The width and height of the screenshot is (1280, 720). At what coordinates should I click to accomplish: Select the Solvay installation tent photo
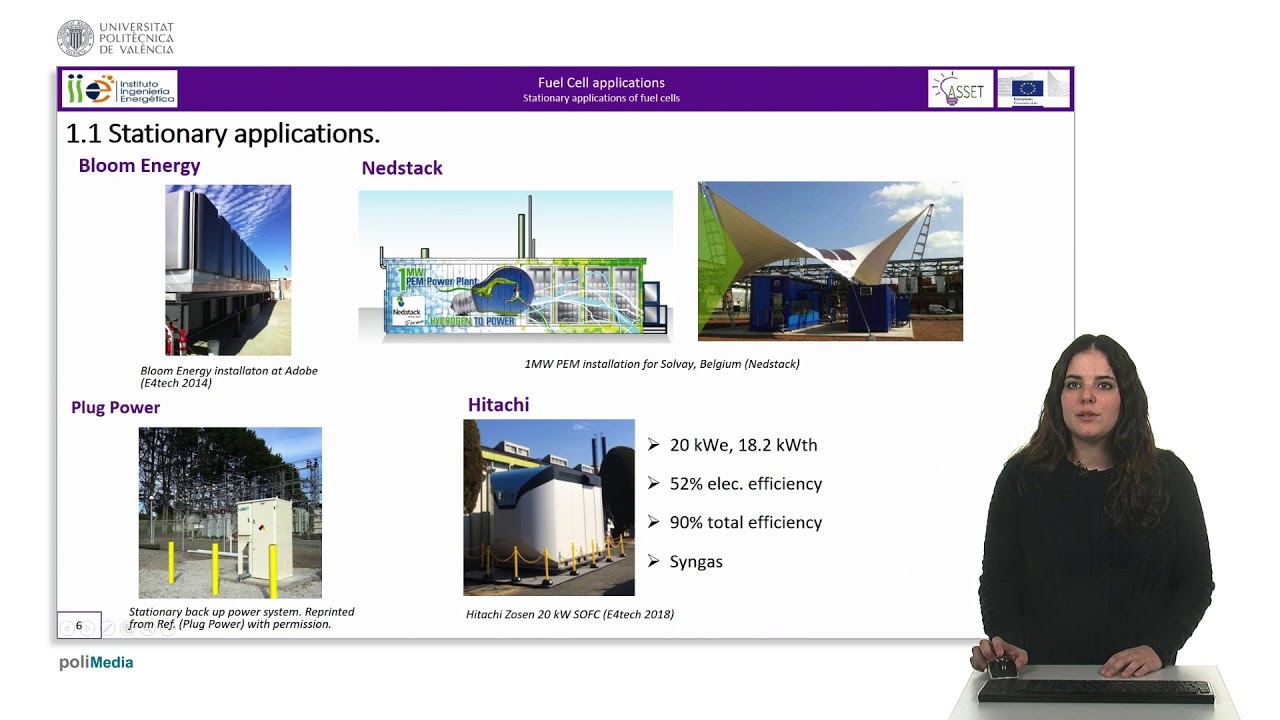pyautogui.click(x=830, y=261)
